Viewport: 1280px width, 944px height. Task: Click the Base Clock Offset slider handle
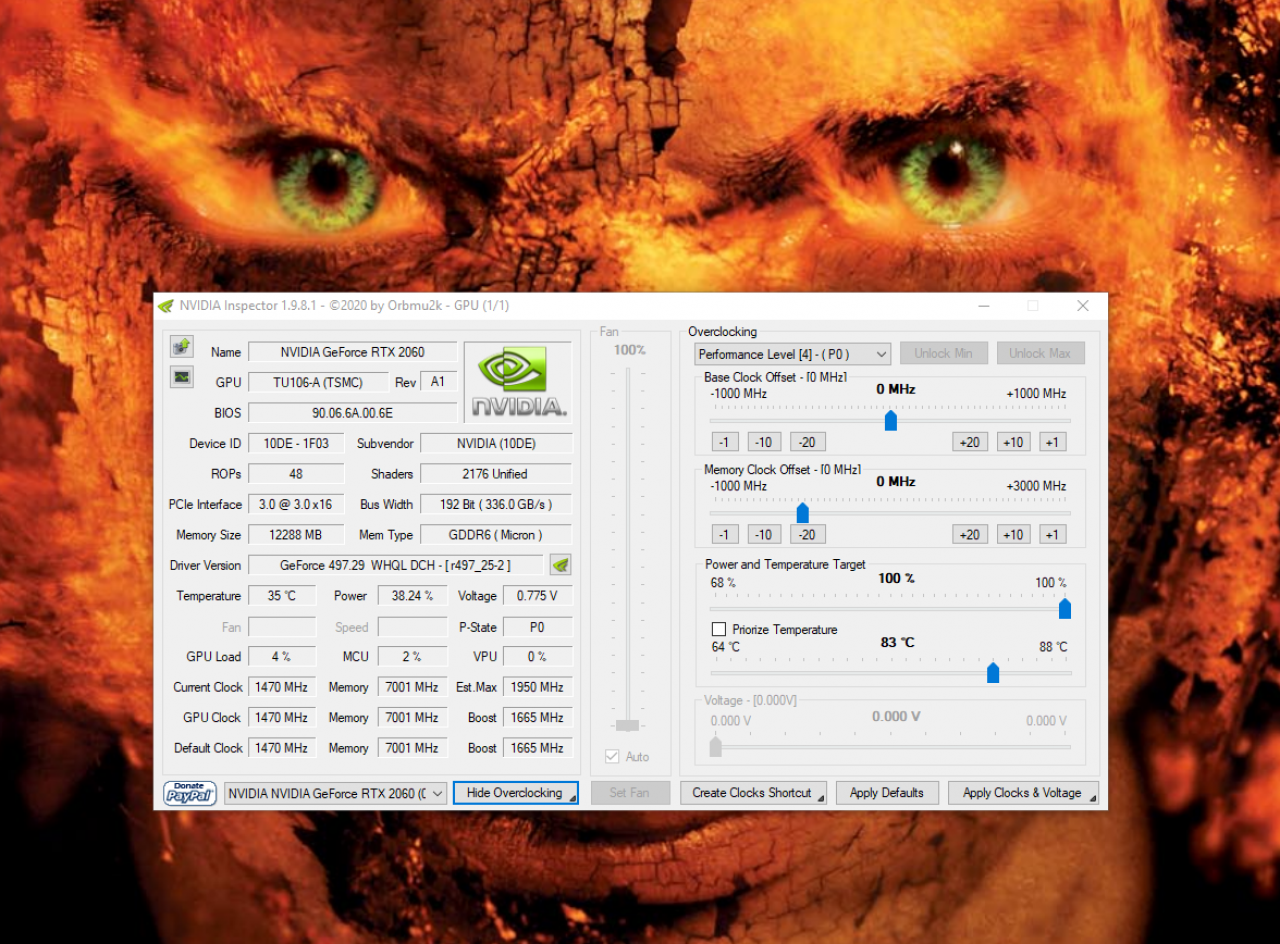click(890, 421)
